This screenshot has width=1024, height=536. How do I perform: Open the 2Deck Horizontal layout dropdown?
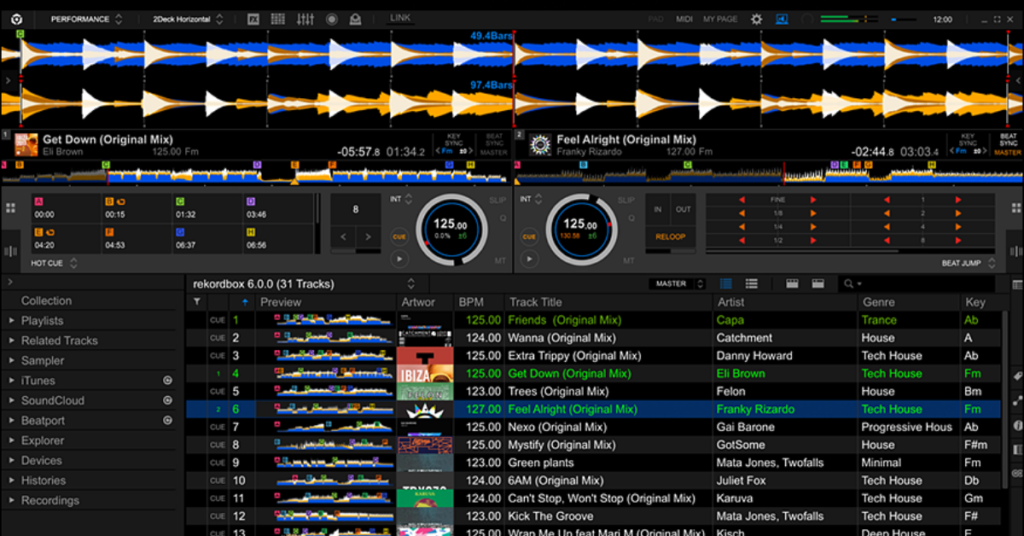pyautogui.click(x=188, y=19)
